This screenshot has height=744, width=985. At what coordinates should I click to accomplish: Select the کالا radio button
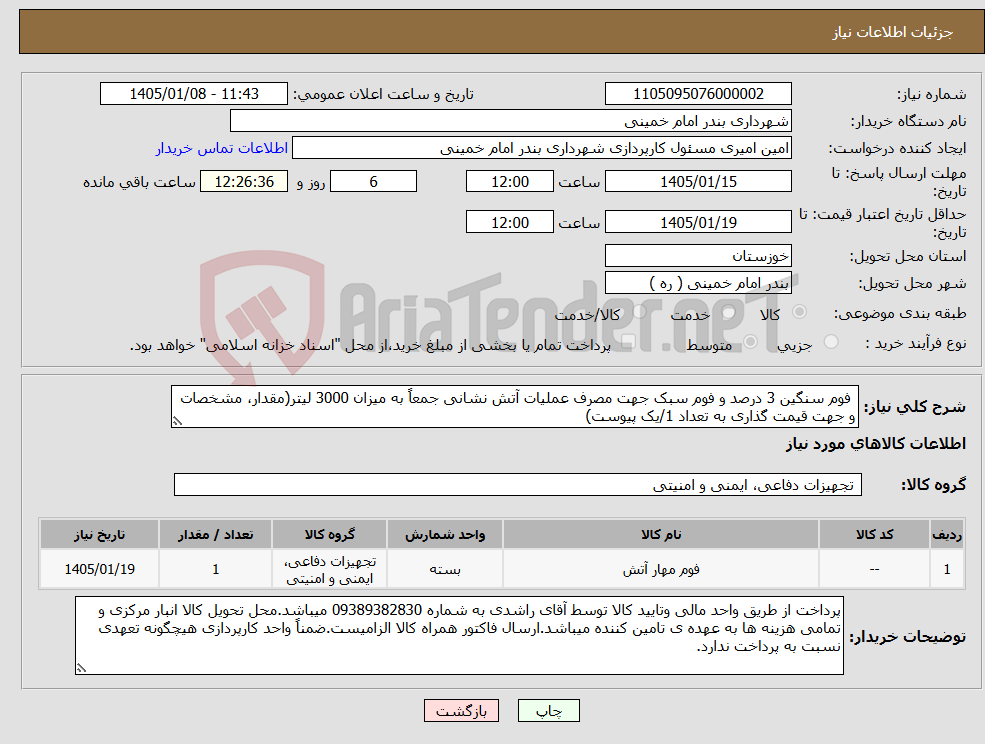[x=799, y=312]
